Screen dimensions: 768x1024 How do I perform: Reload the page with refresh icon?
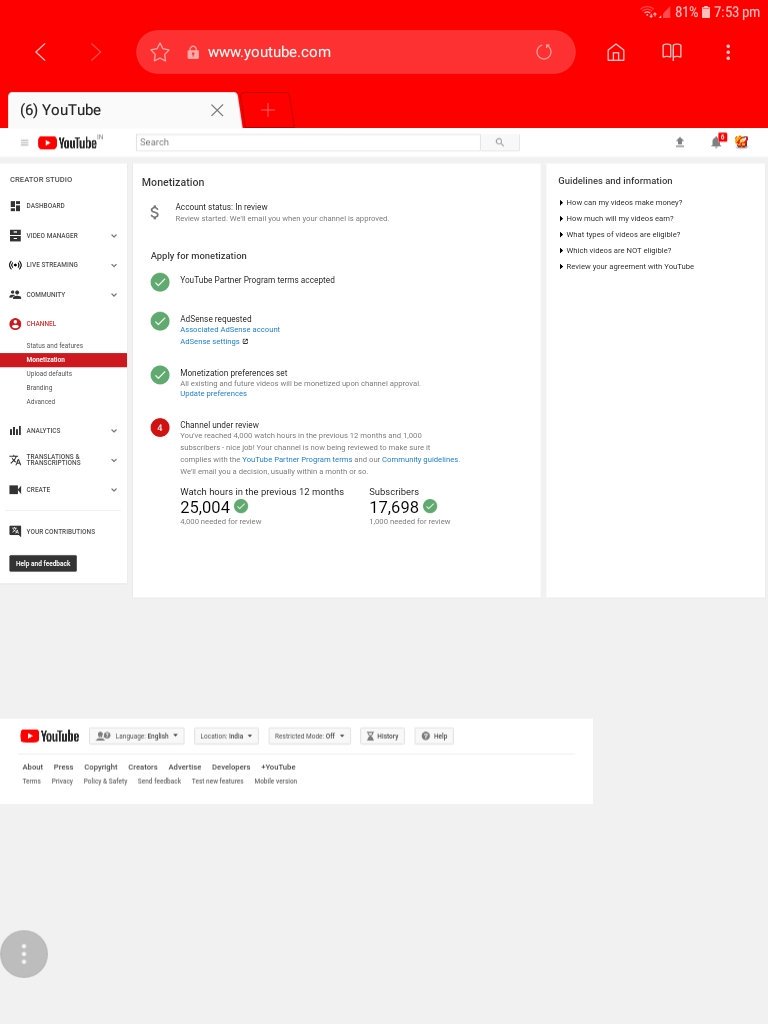pos(544,52)
